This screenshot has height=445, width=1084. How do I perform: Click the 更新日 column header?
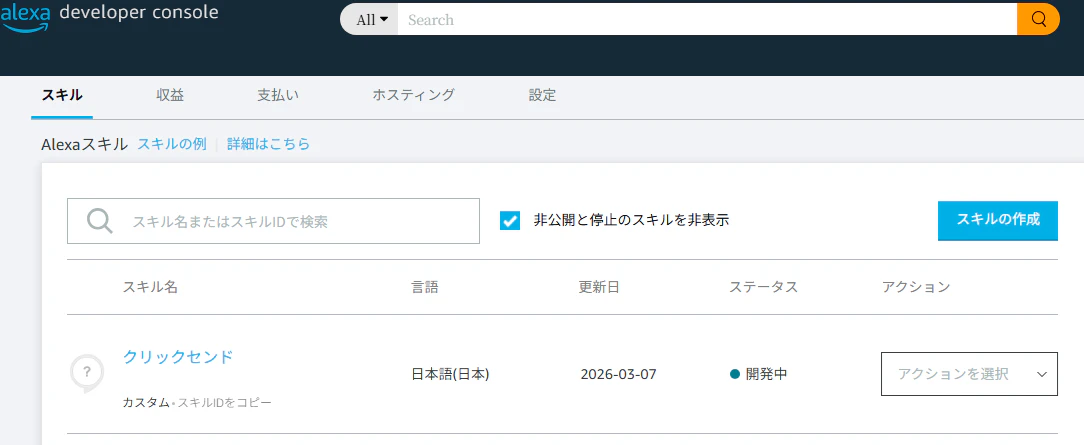pyautogui.click(x=599, y=287)
